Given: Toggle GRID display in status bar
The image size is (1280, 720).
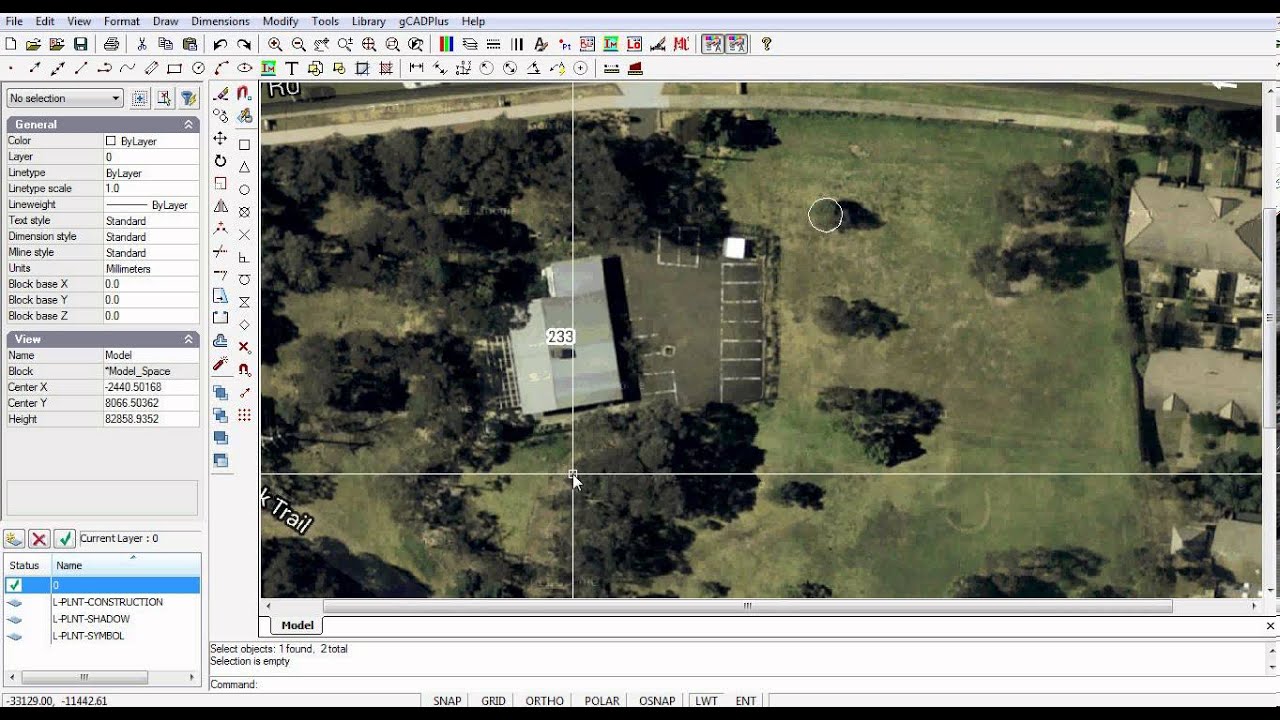Looking at the screenshot, I should (494, 701).
